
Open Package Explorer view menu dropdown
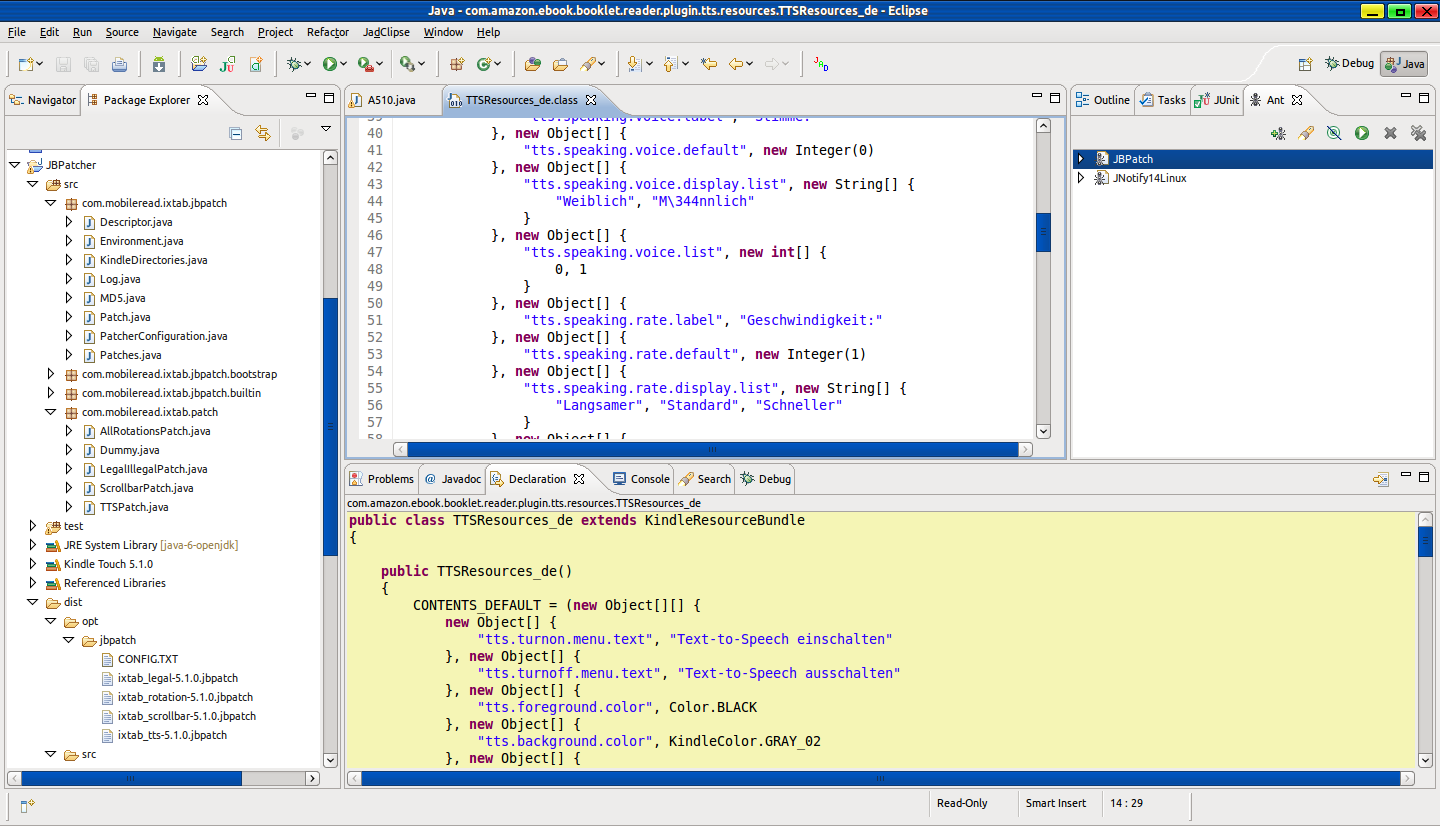coord(325,129)
